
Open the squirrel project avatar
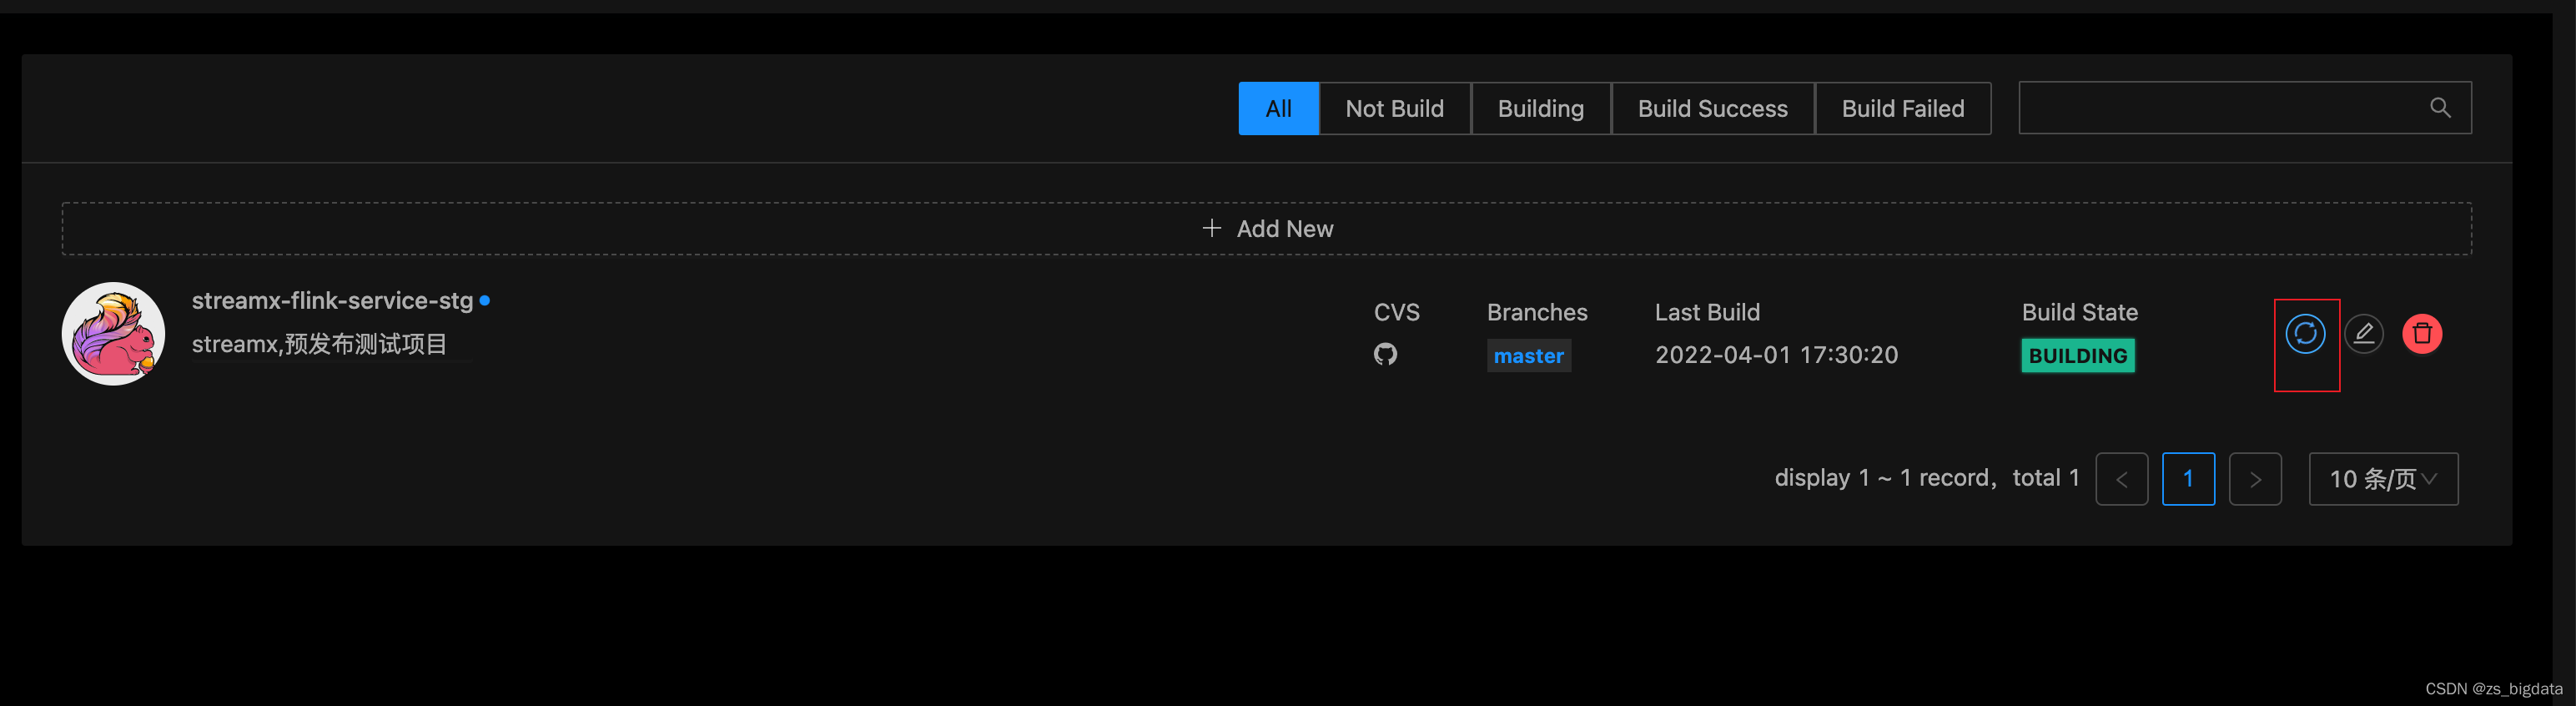tap(113, 334)
